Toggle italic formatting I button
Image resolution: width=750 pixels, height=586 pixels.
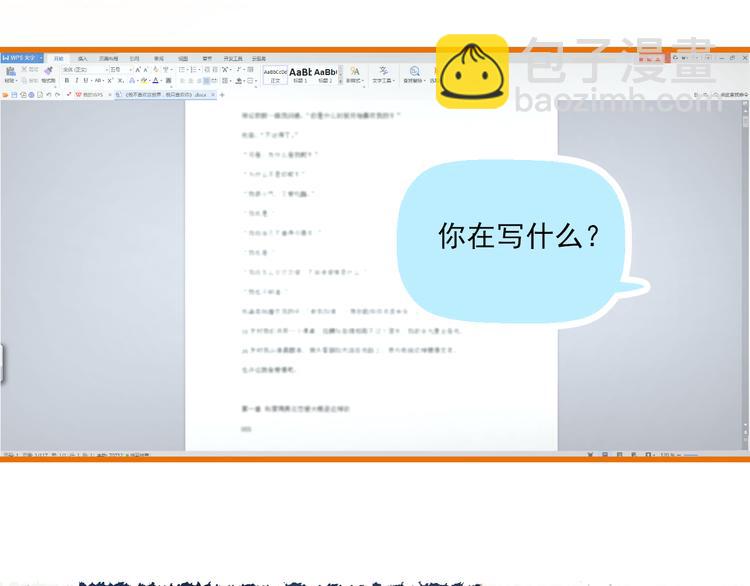(x=77, y=80)
